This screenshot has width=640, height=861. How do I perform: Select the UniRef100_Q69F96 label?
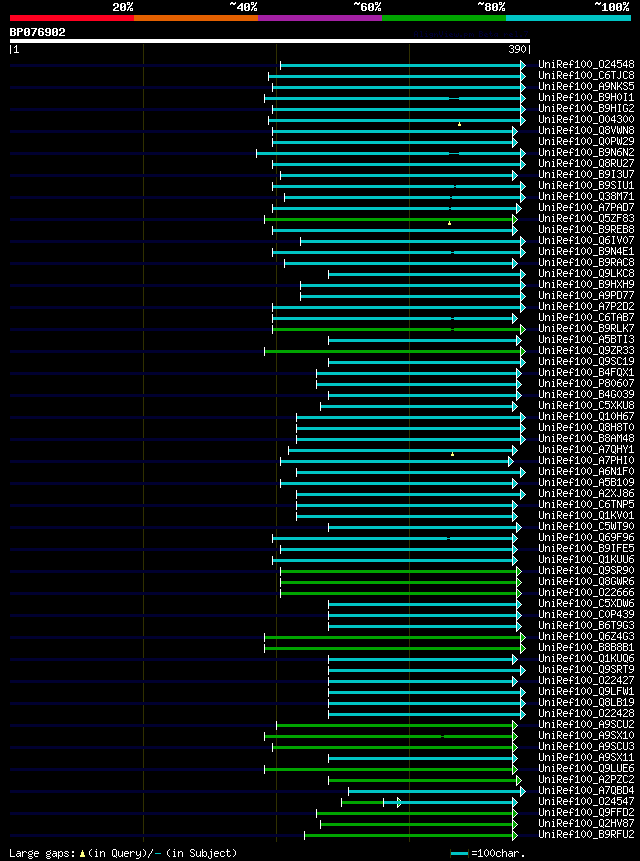pyautogui.click(x=586, y=536)
